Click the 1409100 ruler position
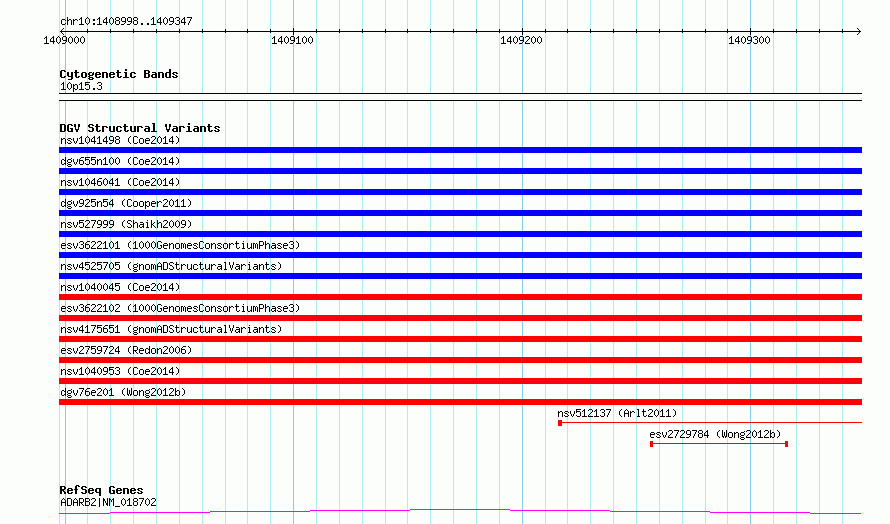Screen dimensions: 890x524 pyautogui.click(x=292, y=40)
